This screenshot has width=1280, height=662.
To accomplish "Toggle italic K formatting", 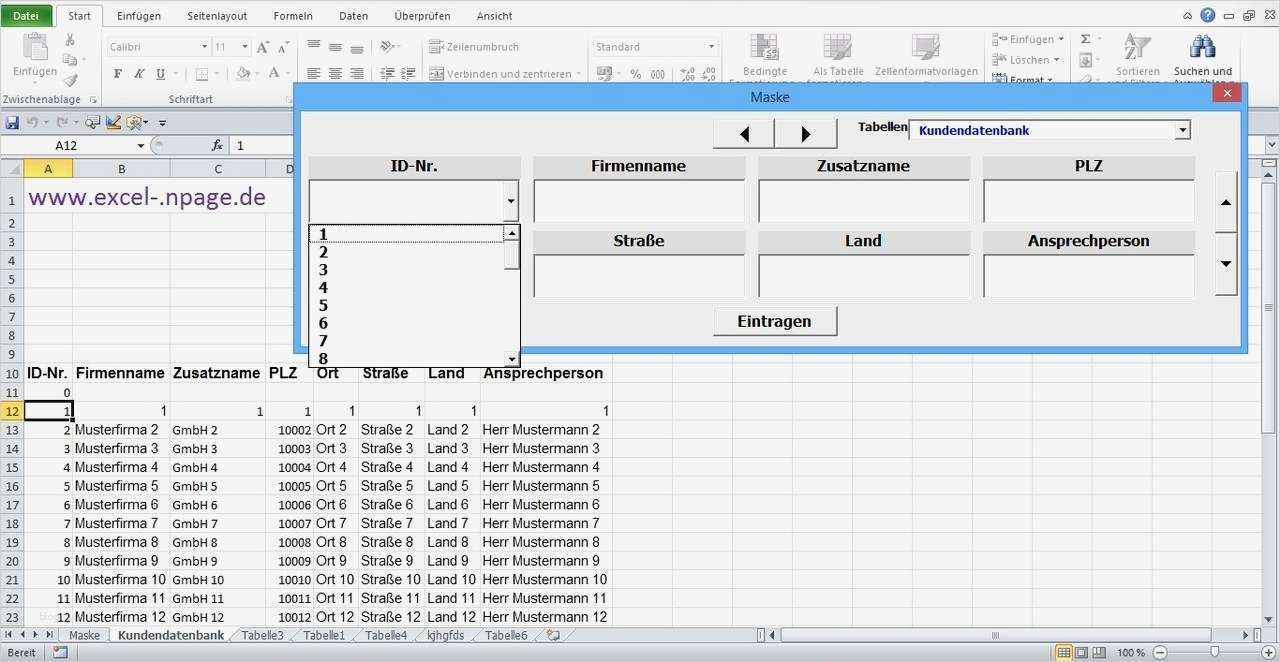I will pos(139,74).
